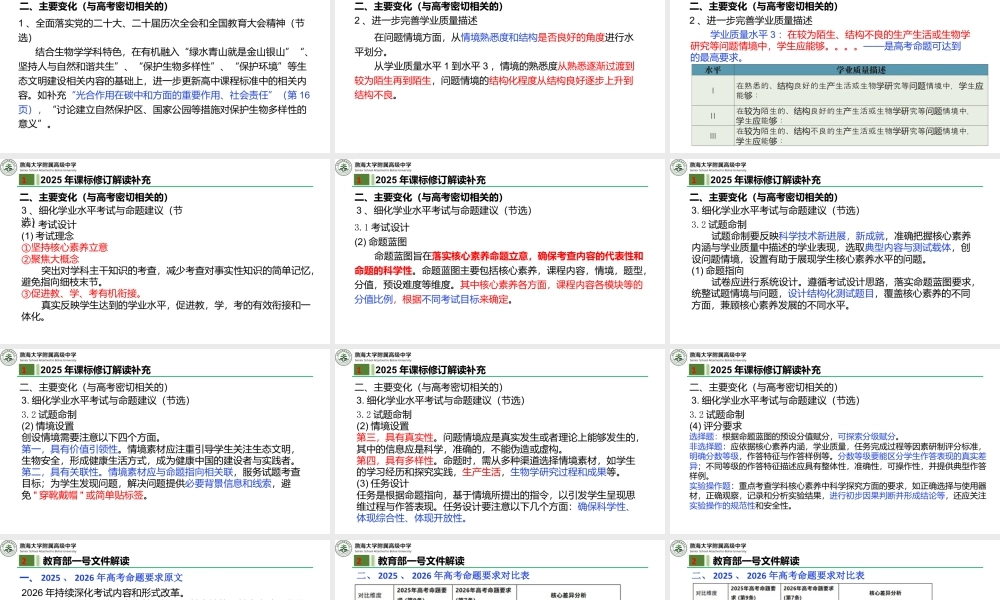Screen dimensions: 1000x600
Task: Click the quoted text "穿靴戴帽"
Action: point(59,495)
